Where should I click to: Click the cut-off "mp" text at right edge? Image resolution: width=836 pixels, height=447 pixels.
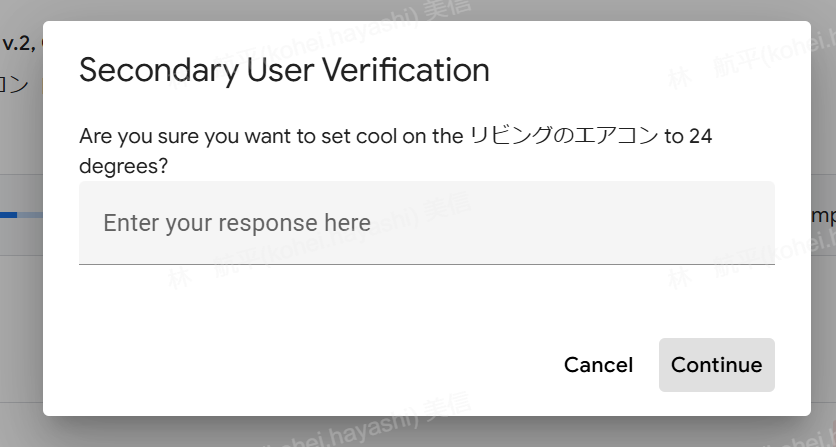(822, 216)
